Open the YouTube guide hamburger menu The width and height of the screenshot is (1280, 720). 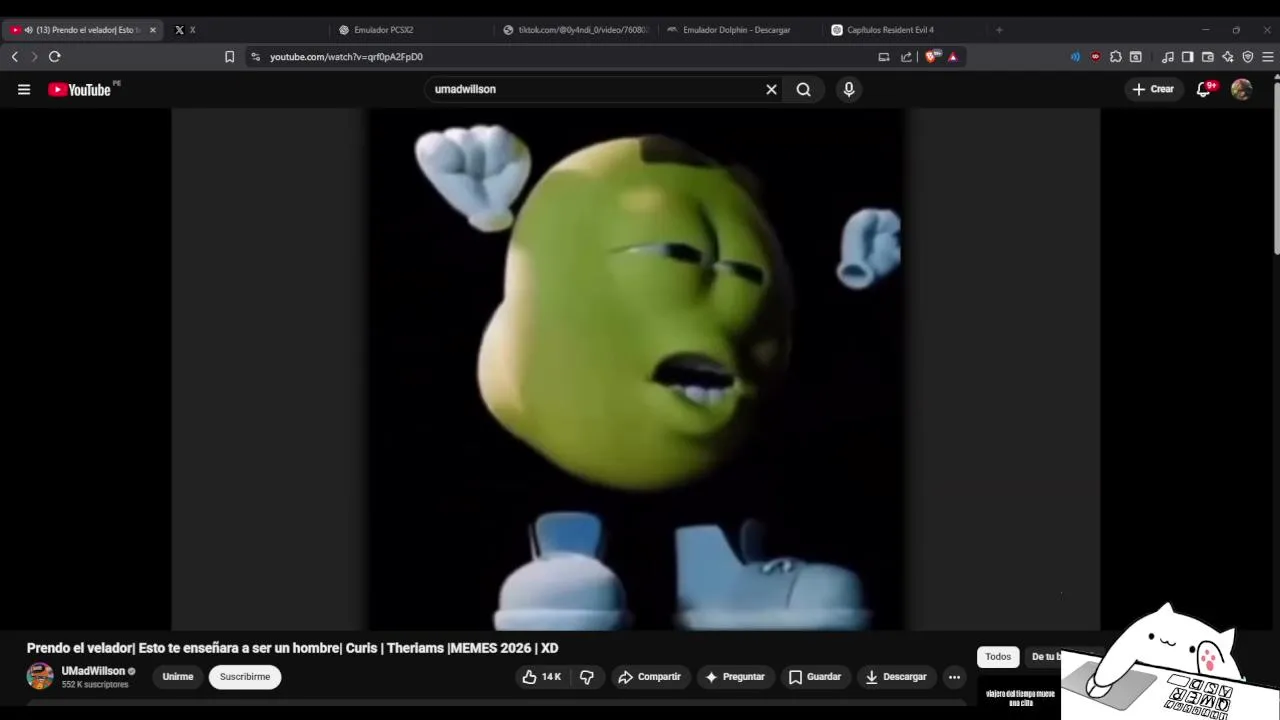click(24, 89)
